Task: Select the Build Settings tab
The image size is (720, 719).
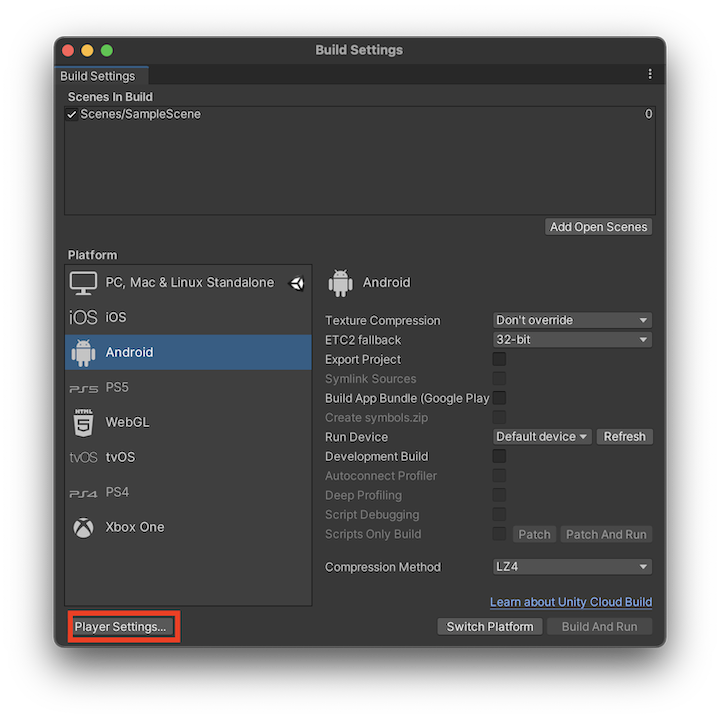Action: 101,76
